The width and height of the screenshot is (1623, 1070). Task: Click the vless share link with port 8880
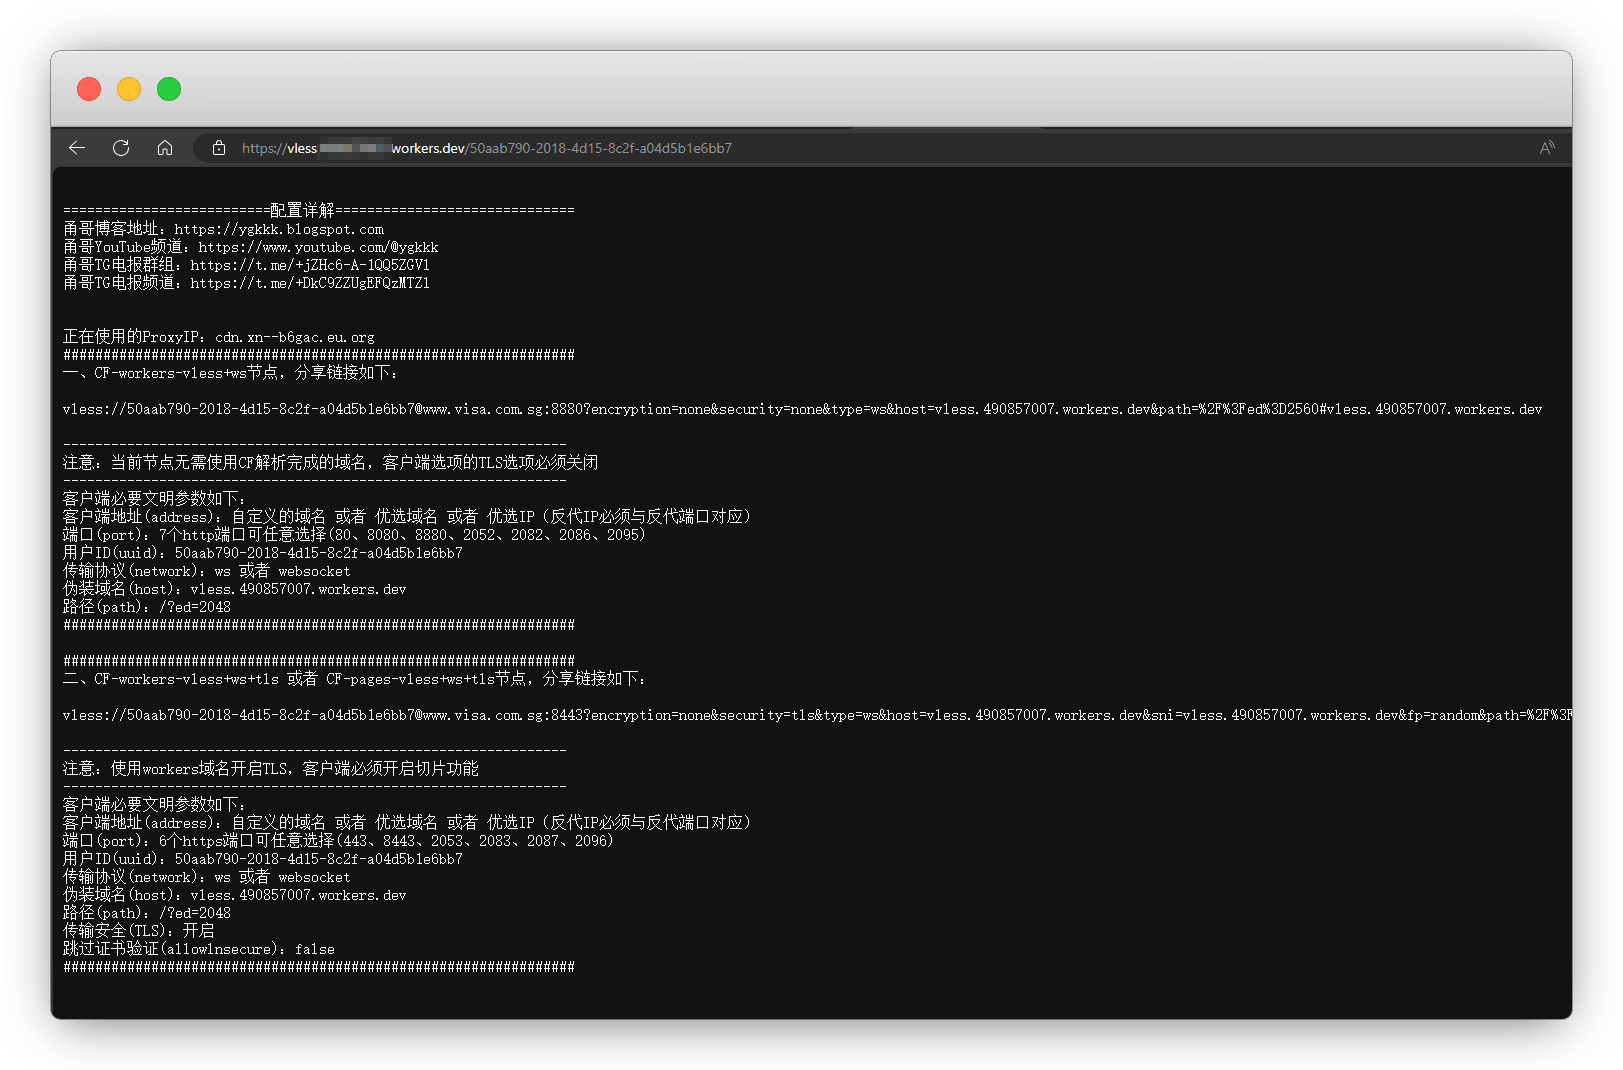point(802,409)
